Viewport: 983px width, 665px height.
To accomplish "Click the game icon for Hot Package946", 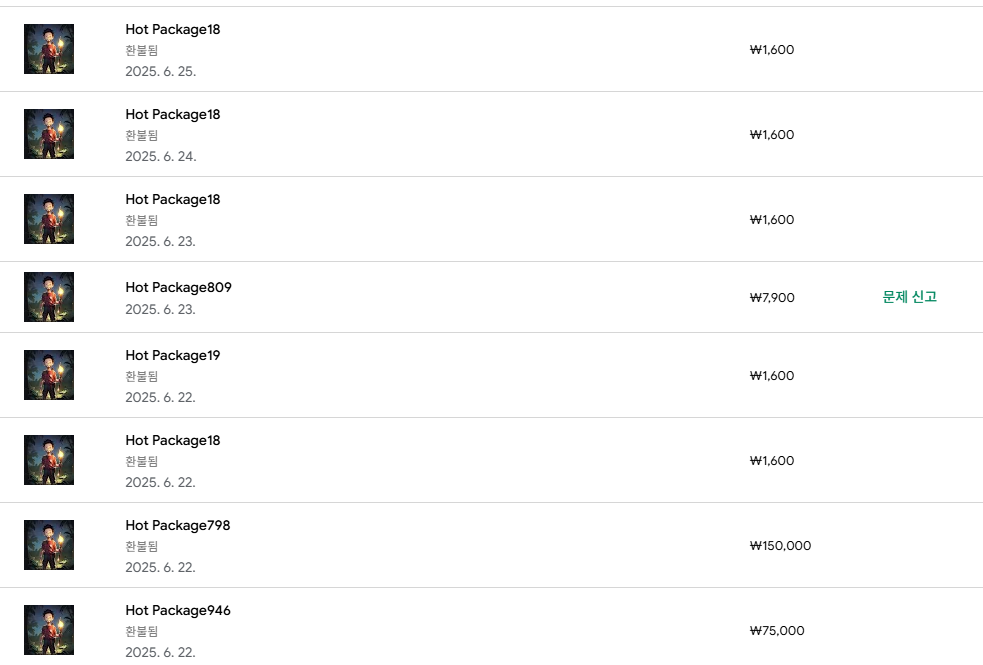I will (49, 630).
